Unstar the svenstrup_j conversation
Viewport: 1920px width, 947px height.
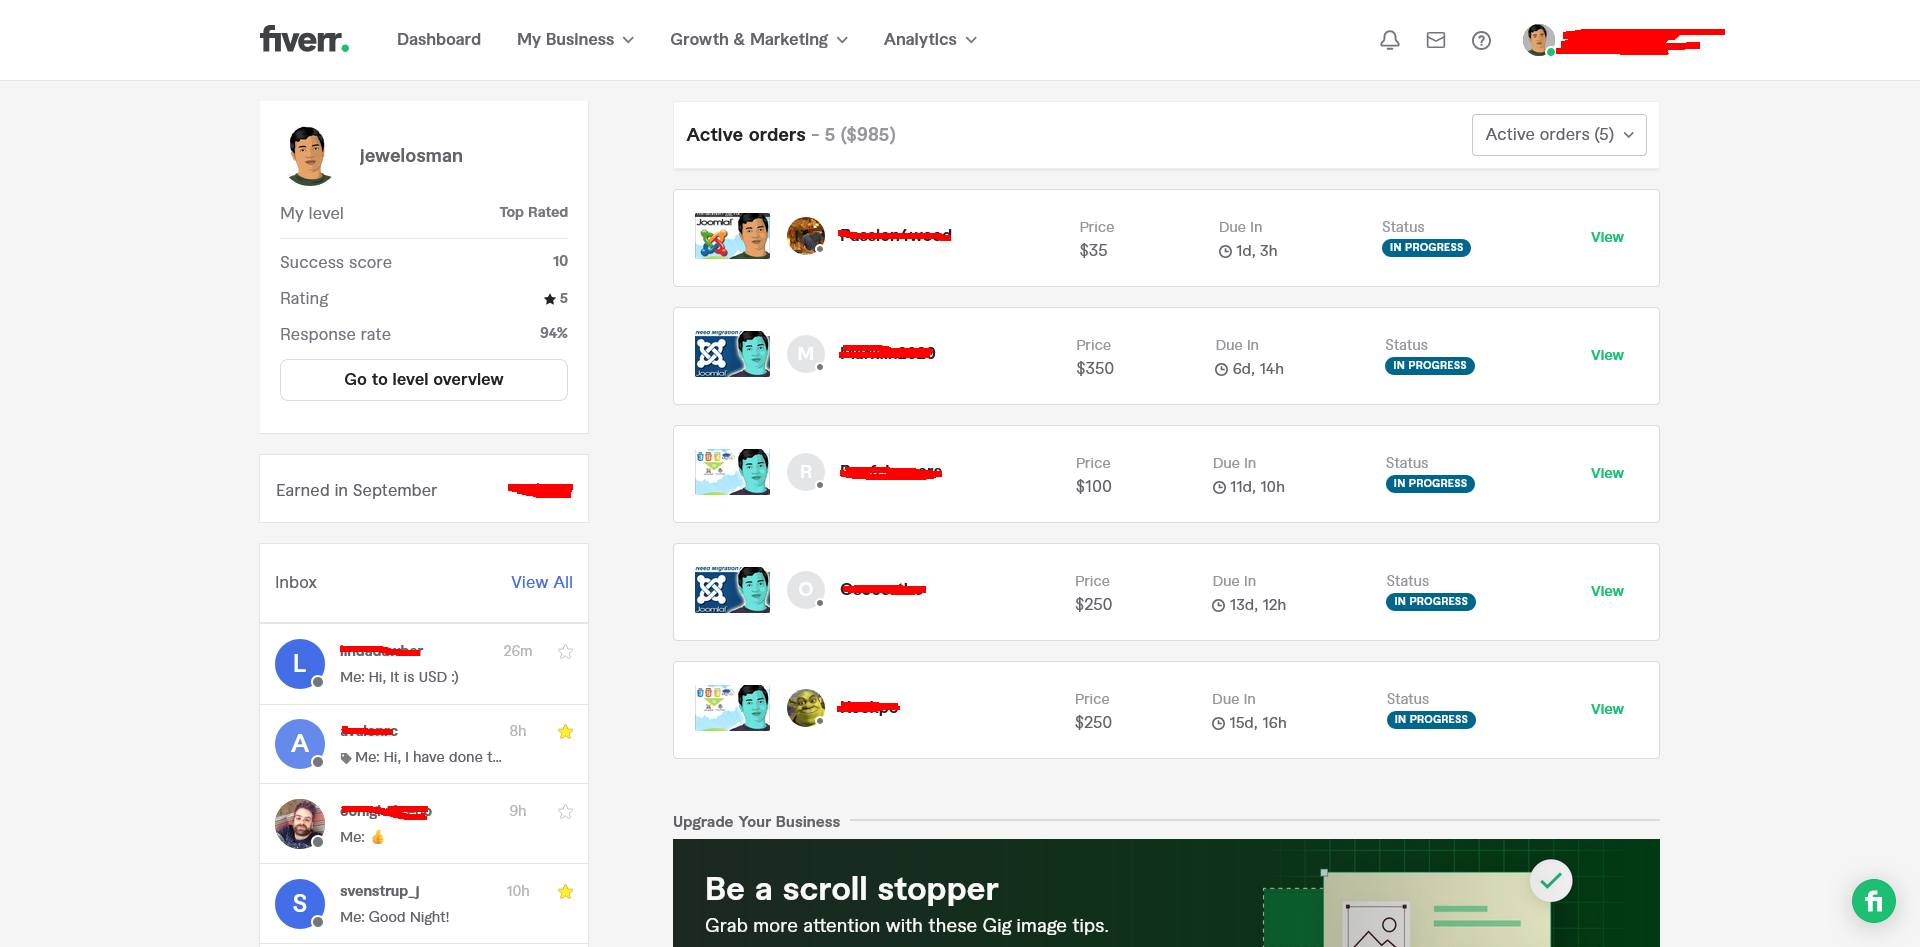pos(565,892)
